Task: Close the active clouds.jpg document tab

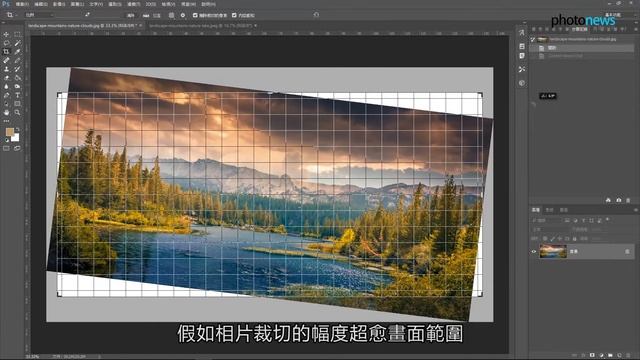Action: point(141,25)
